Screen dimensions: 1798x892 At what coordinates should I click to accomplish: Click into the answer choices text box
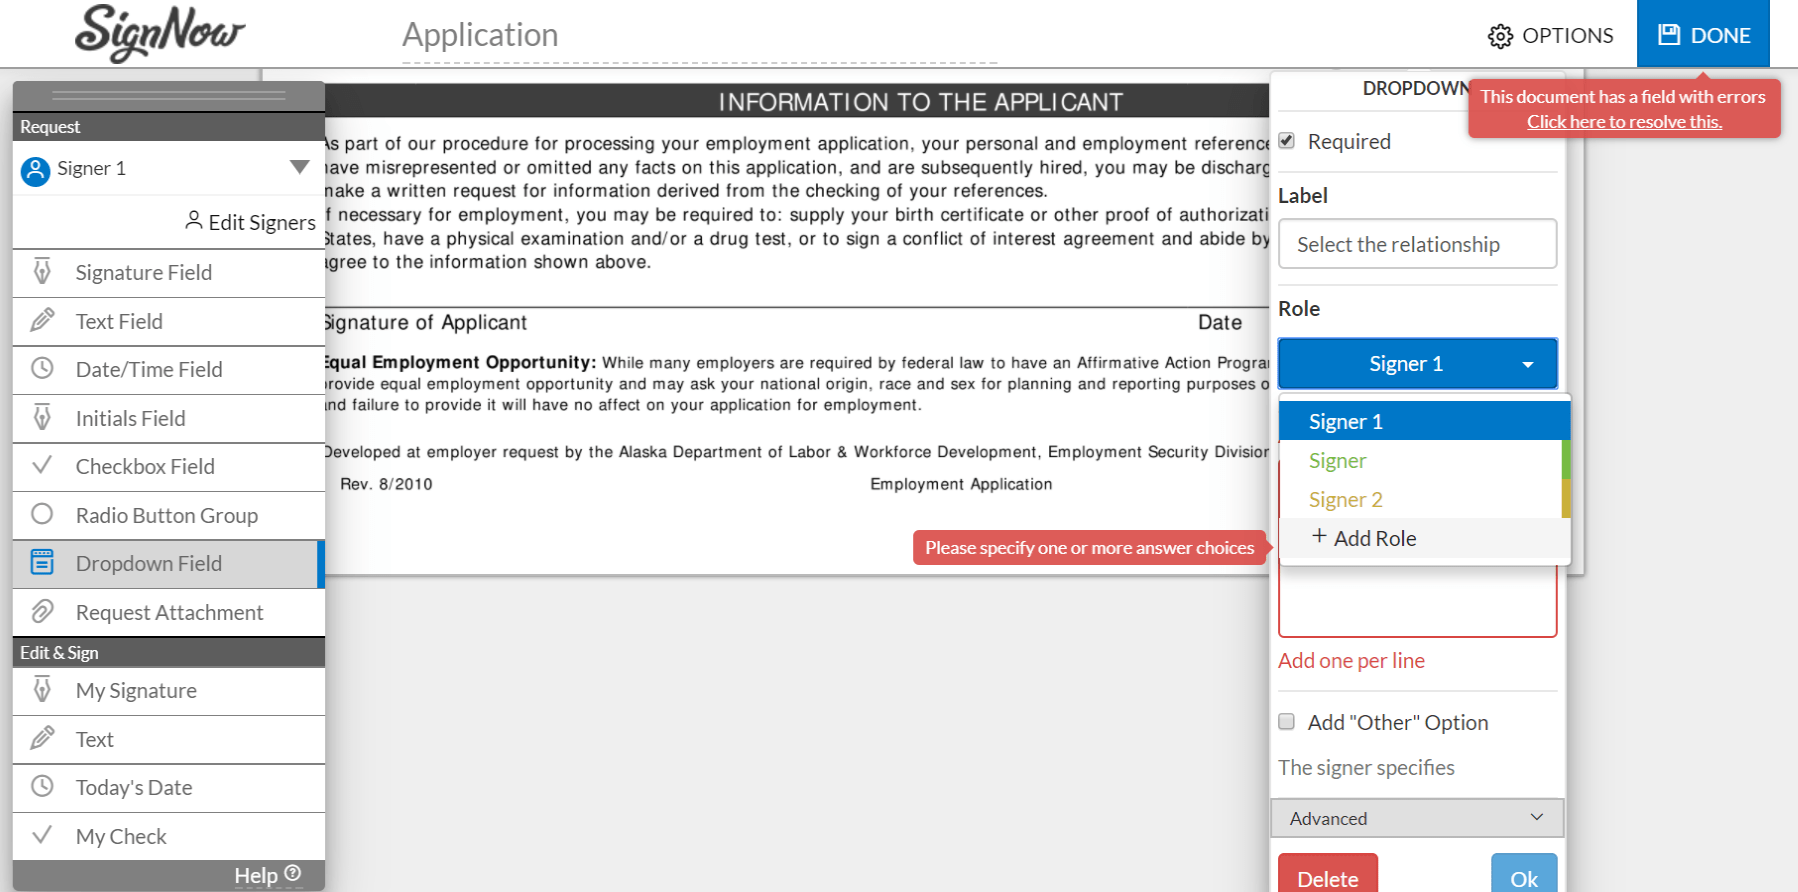tap(1418, 600)
